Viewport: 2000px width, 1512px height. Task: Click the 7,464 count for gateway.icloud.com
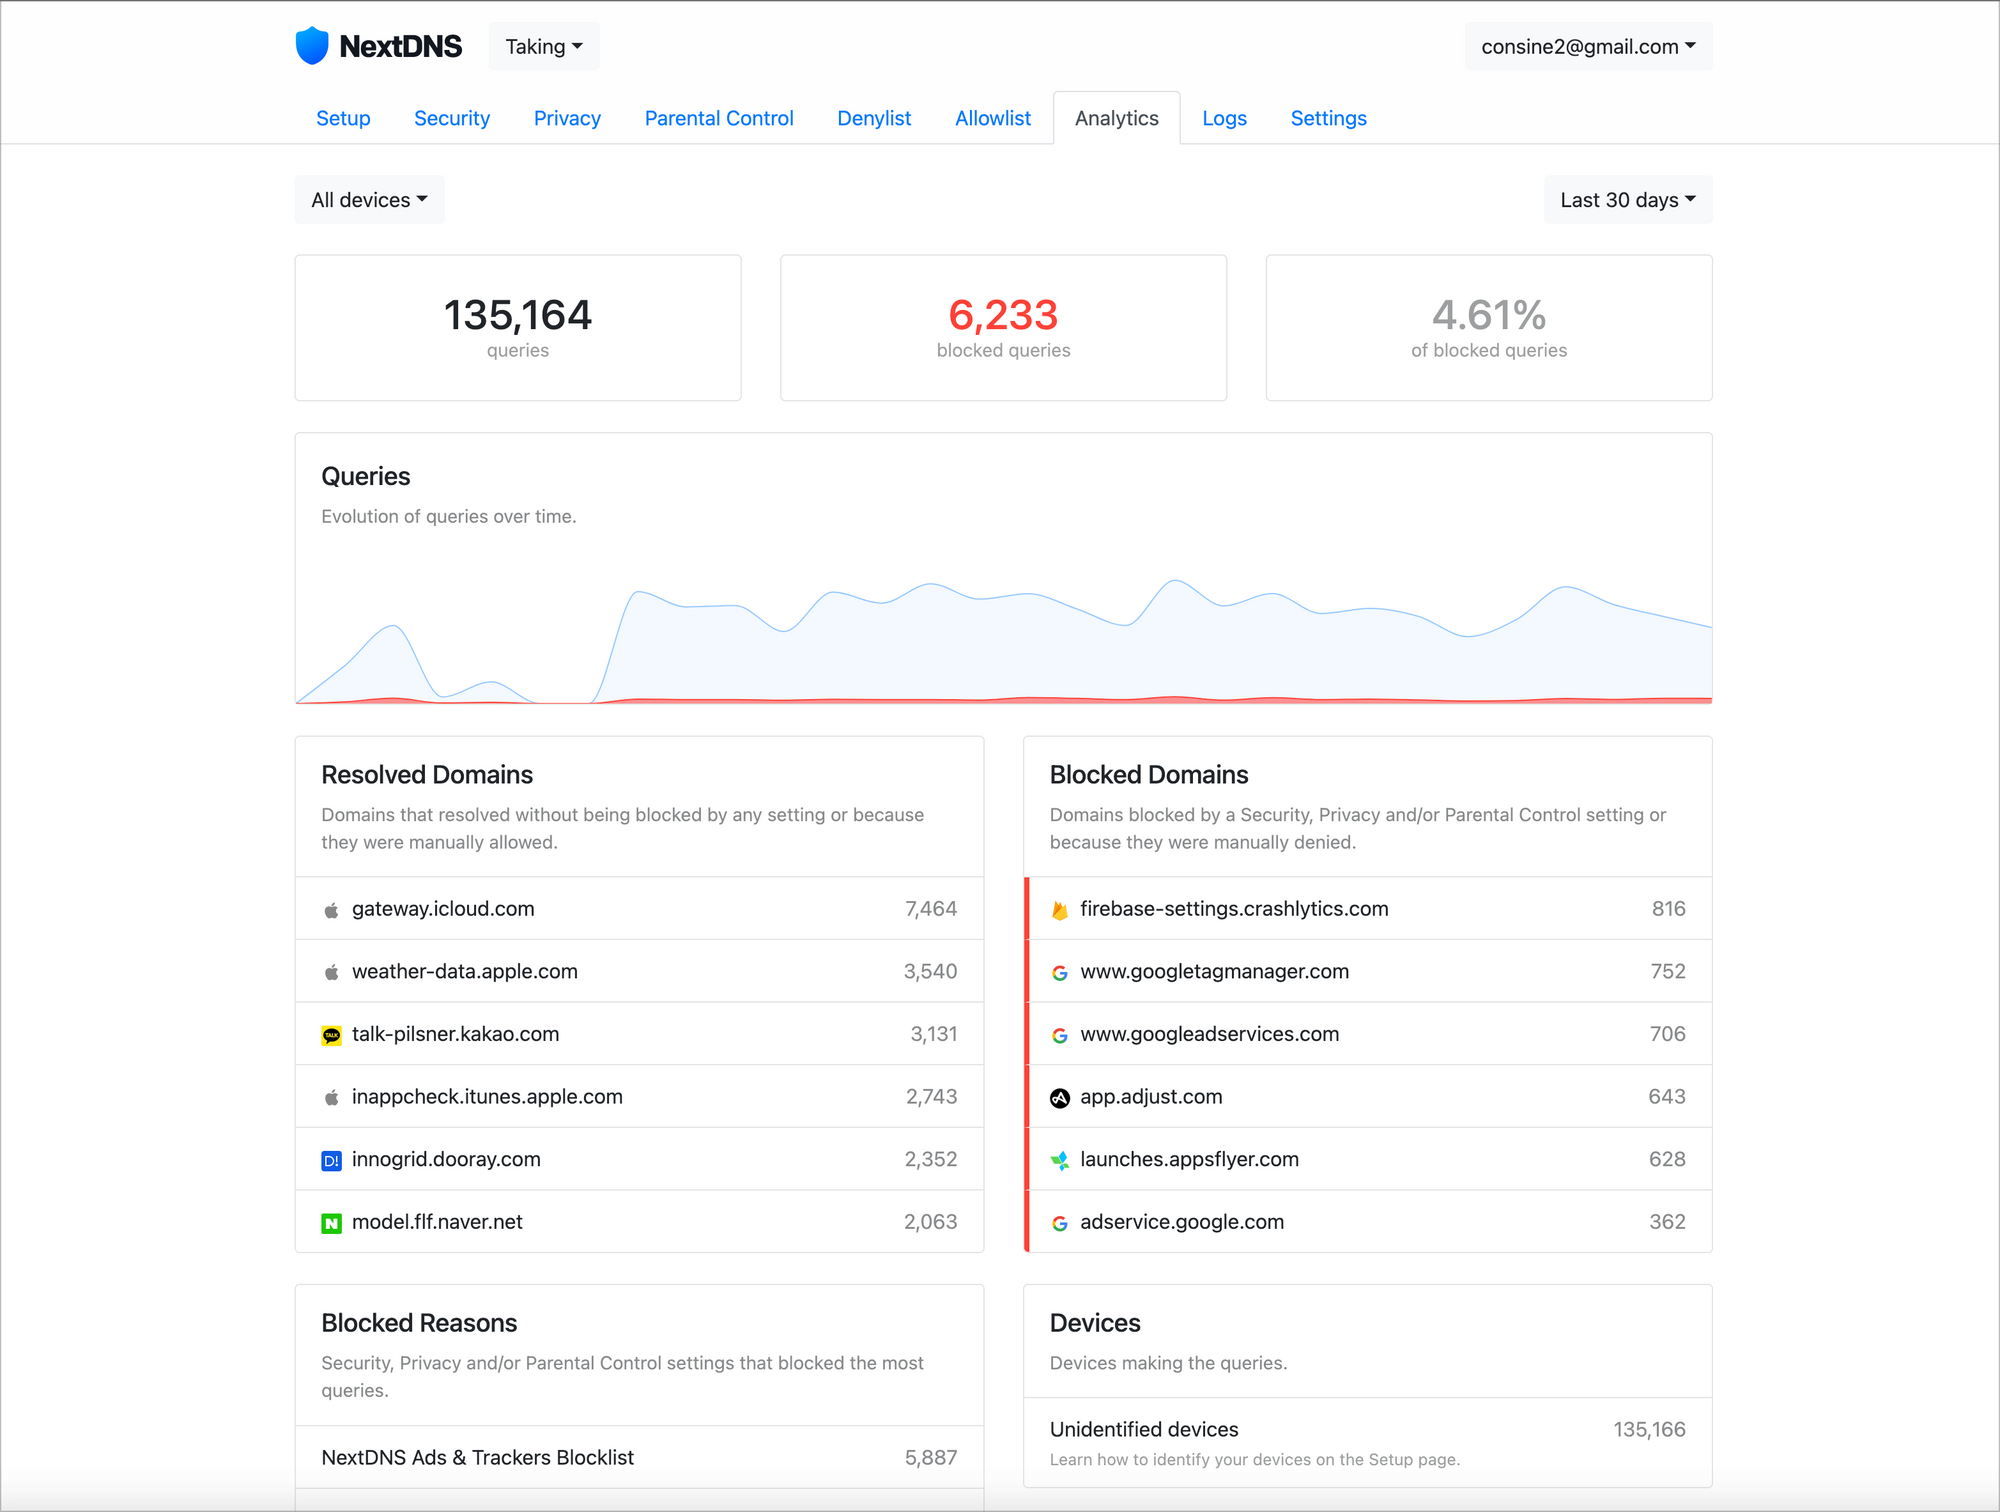(x=931, y=909)
